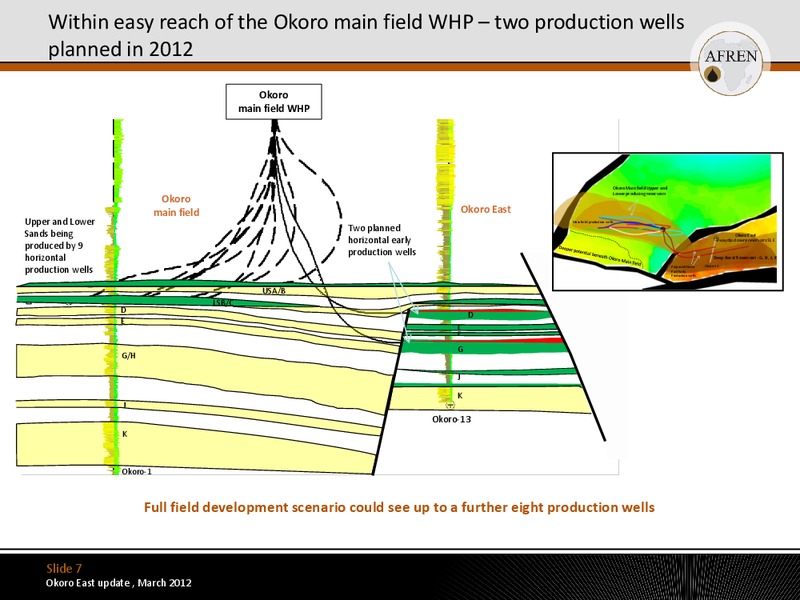Open the inset field map thumbnail
800x600 pixels.
(x=668, y=221)
